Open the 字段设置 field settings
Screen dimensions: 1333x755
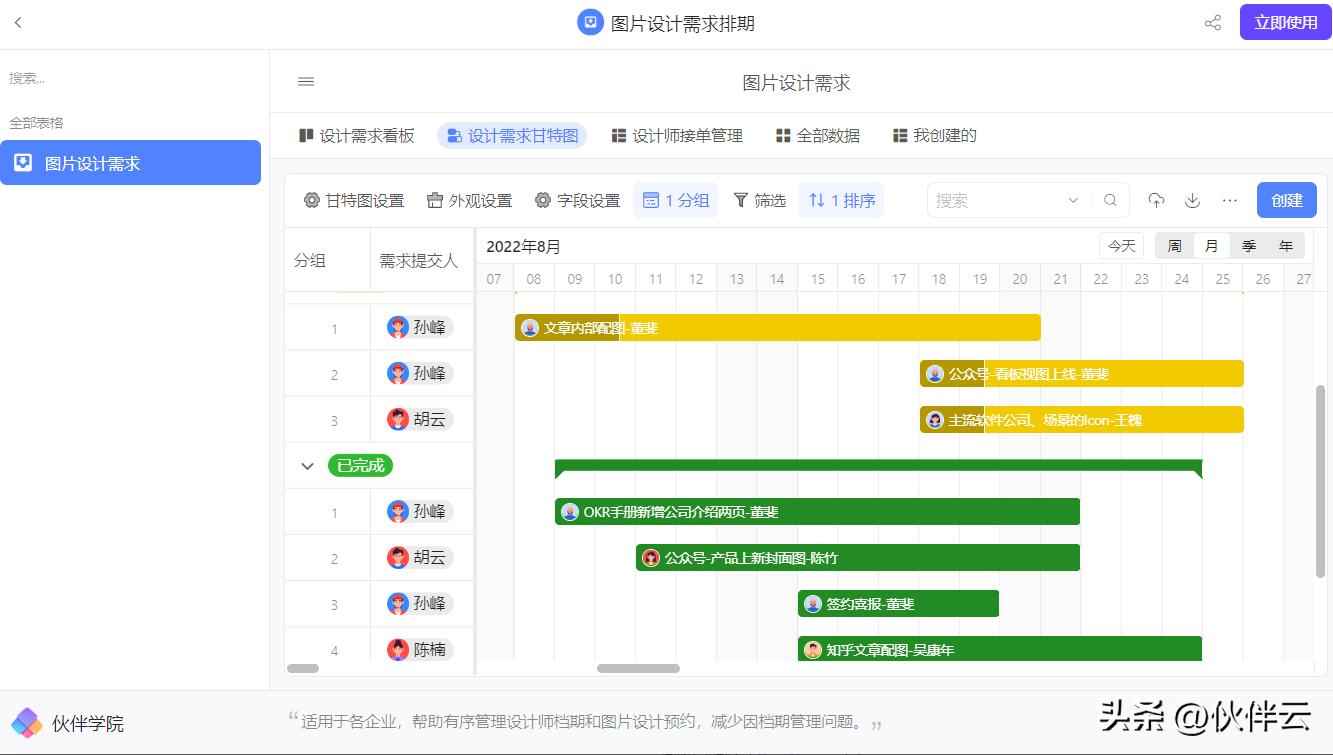(577, 200)
